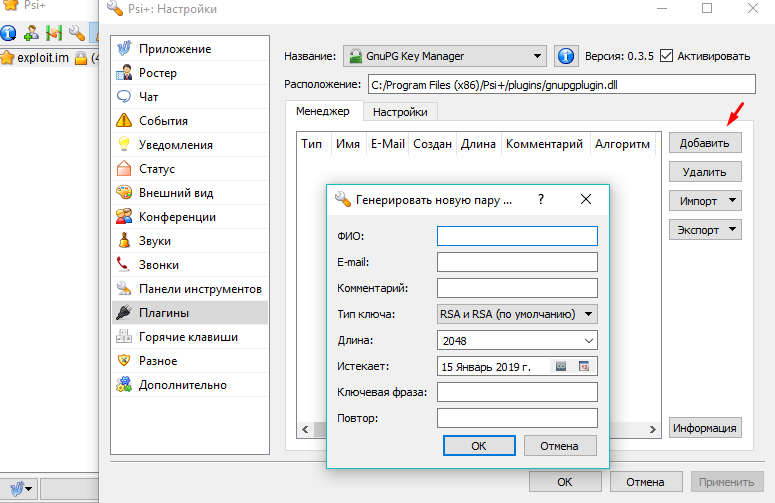Click the Чат speech bubble icon
Image resolution: width=775 pixels, height=503 pixels.
(124, 96)
